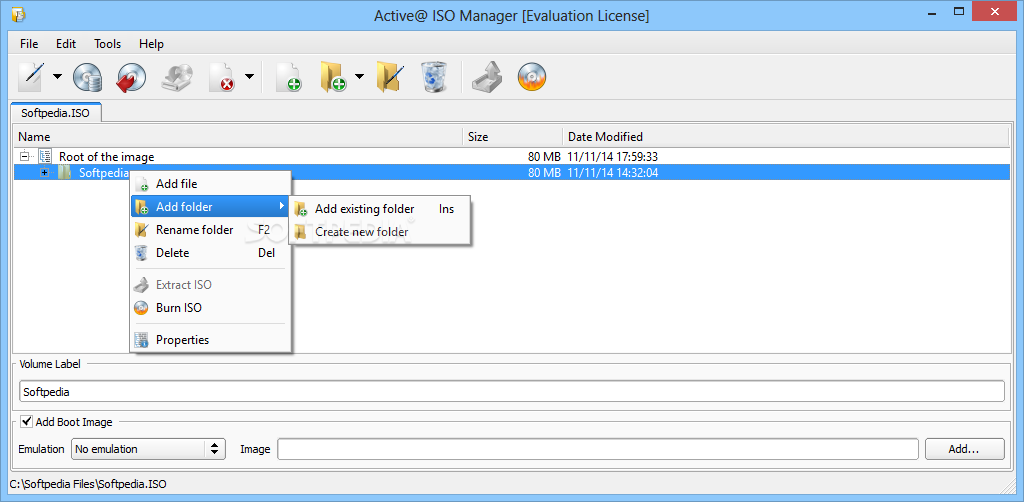Click the Add folder toolbar icon
This screenshot has height=502, width=1024.
pyautogui.click(x=332, y=76)
